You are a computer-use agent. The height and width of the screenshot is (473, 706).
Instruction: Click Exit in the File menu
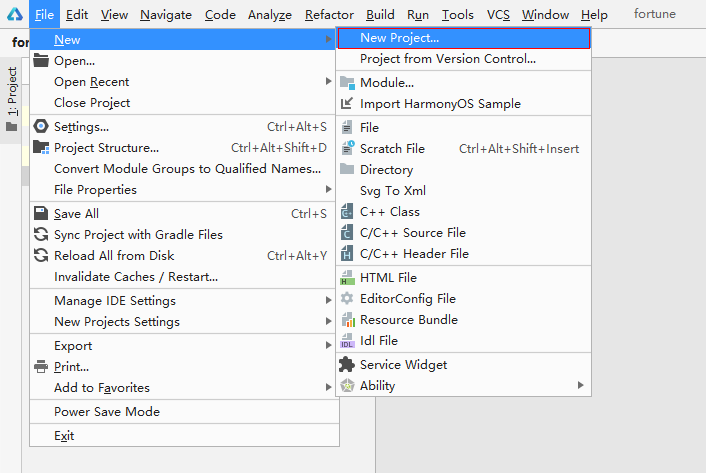(x=64, y=436)
